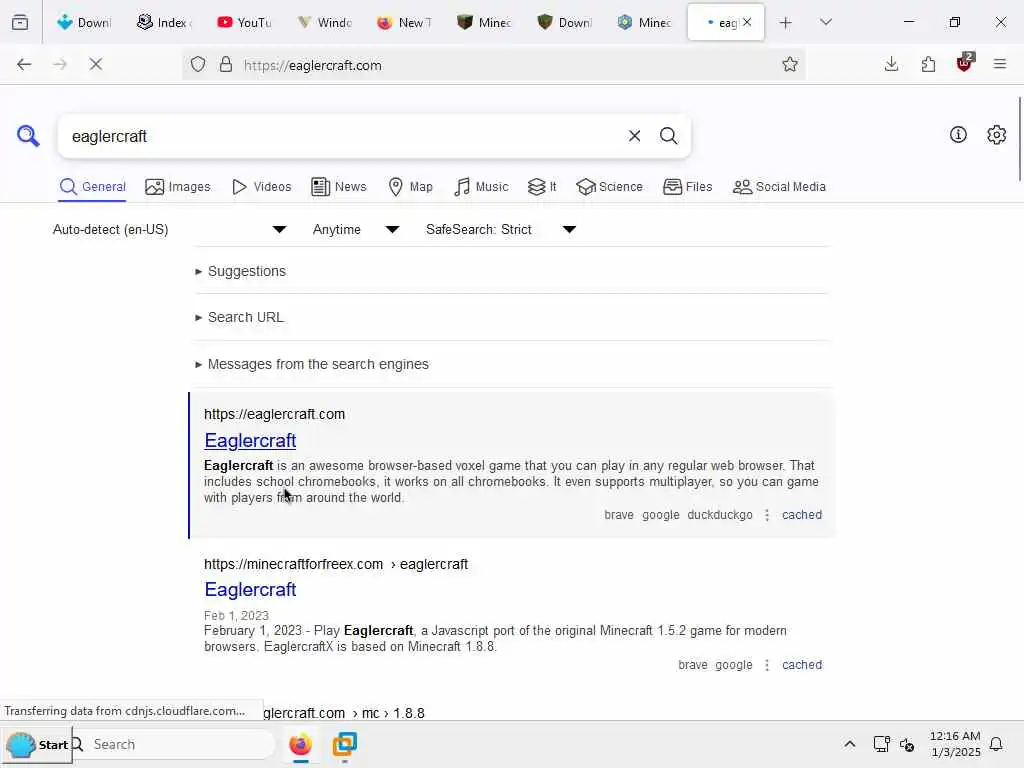Screen dimensions: 1024x768
Task: Open VirtualBox taskbar icon
Action: 344,744
